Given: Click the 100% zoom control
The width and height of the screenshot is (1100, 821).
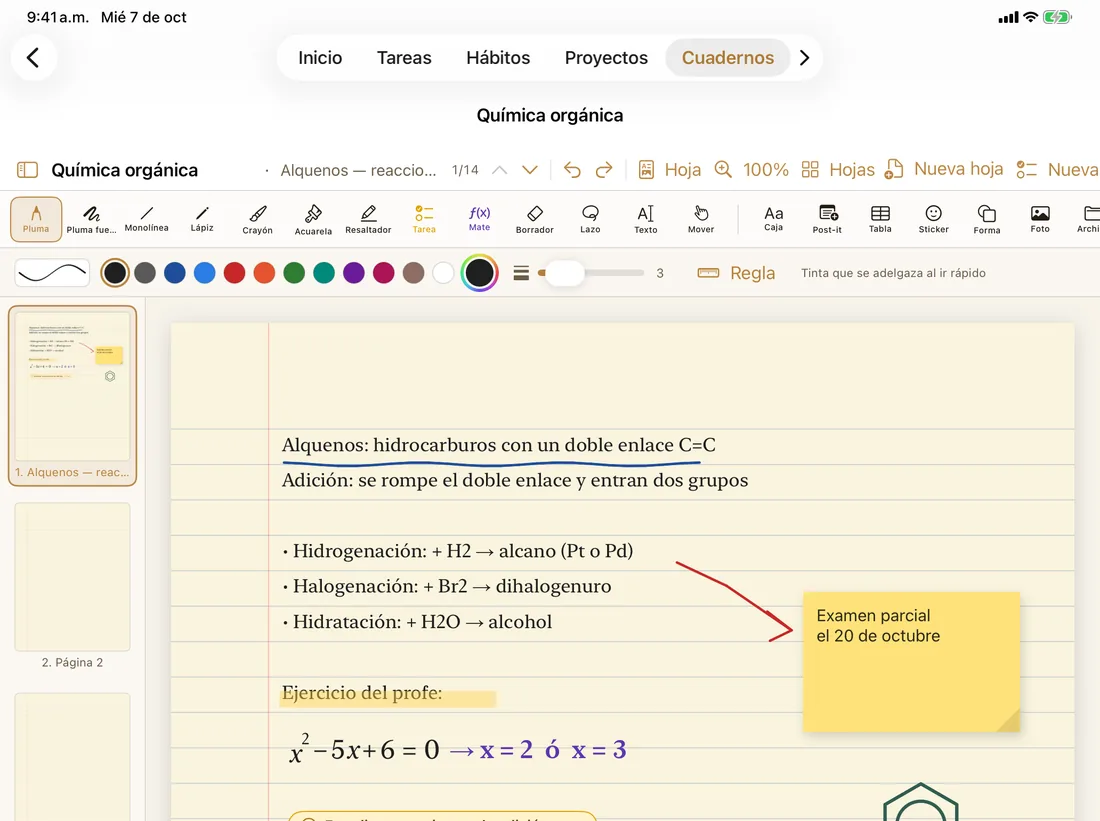Looking at the screenshot, I should click(x=751, y=170).
